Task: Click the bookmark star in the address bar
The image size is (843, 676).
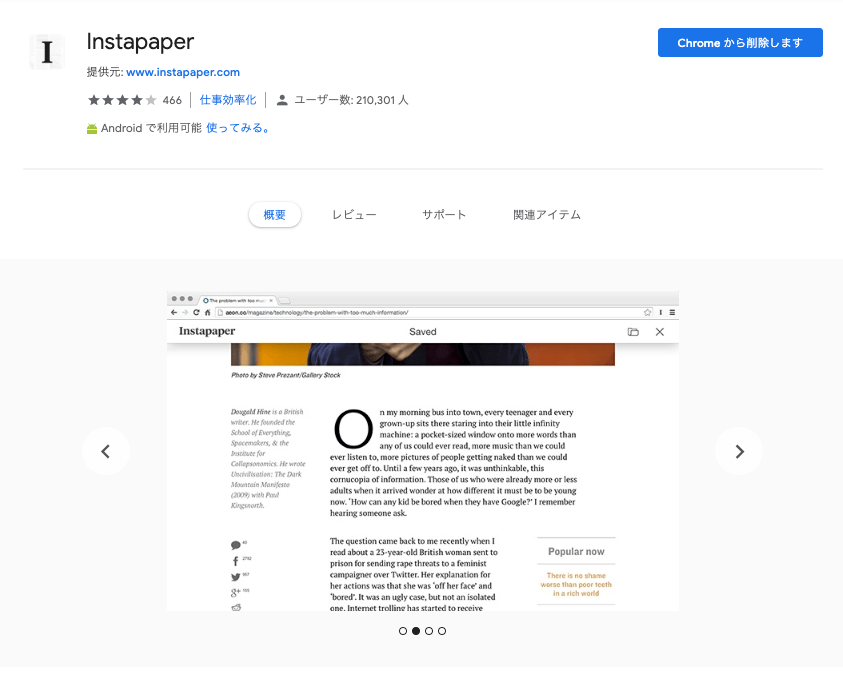Action: pyautogui.click(x=647, y=312)
